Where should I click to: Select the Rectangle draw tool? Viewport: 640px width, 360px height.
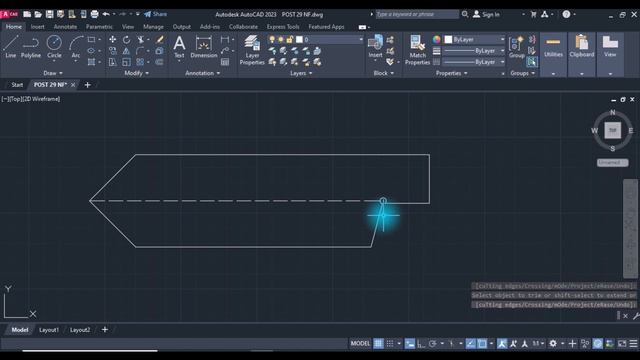(91, 40)
